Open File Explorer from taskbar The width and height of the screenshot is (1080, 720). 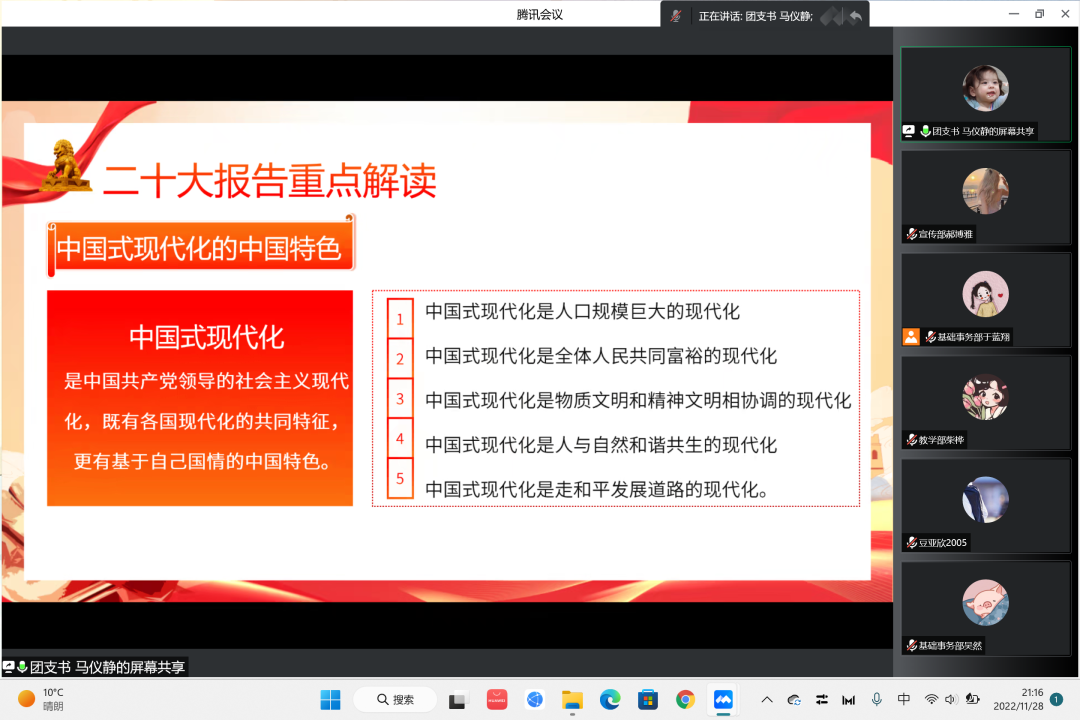pyautogui.click(x=572, y=699)
